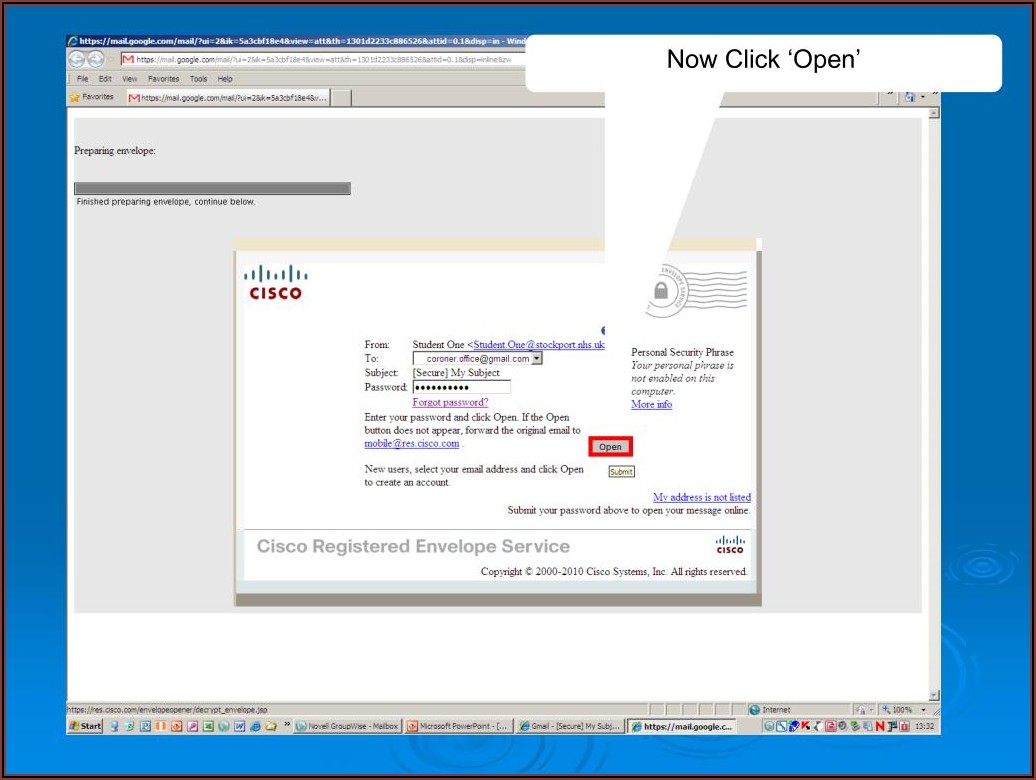This screenshot has height=780, width=1036.
Task: Click the envelope padlock stamp icon
Action: coord(661,291)
